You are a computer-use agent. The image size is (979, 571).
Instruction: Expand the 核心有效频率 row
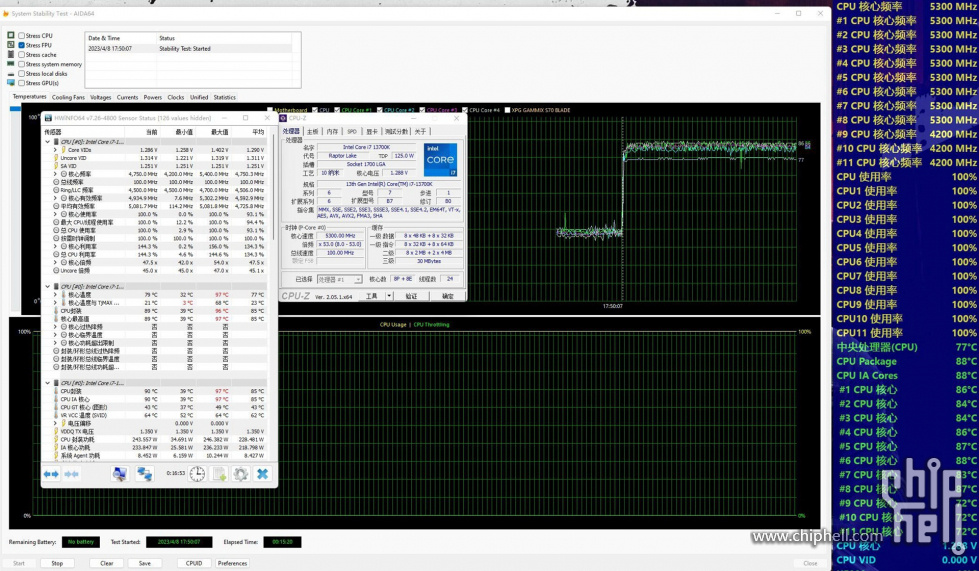[x=55, y=198]
